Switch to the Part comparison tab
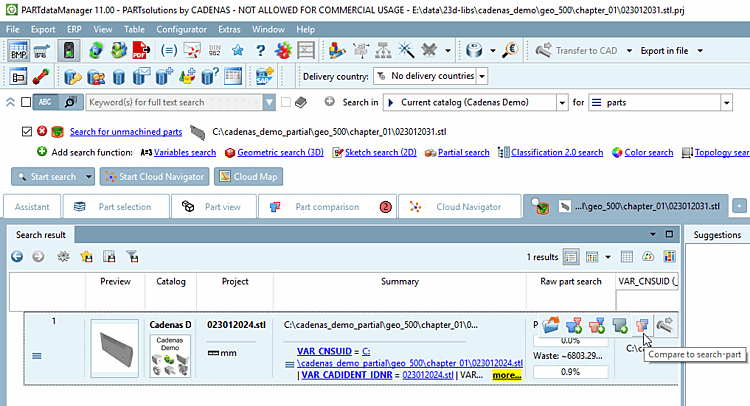This screenshot has height=406, width=750. pyautogui.click(x=327, y=207)
